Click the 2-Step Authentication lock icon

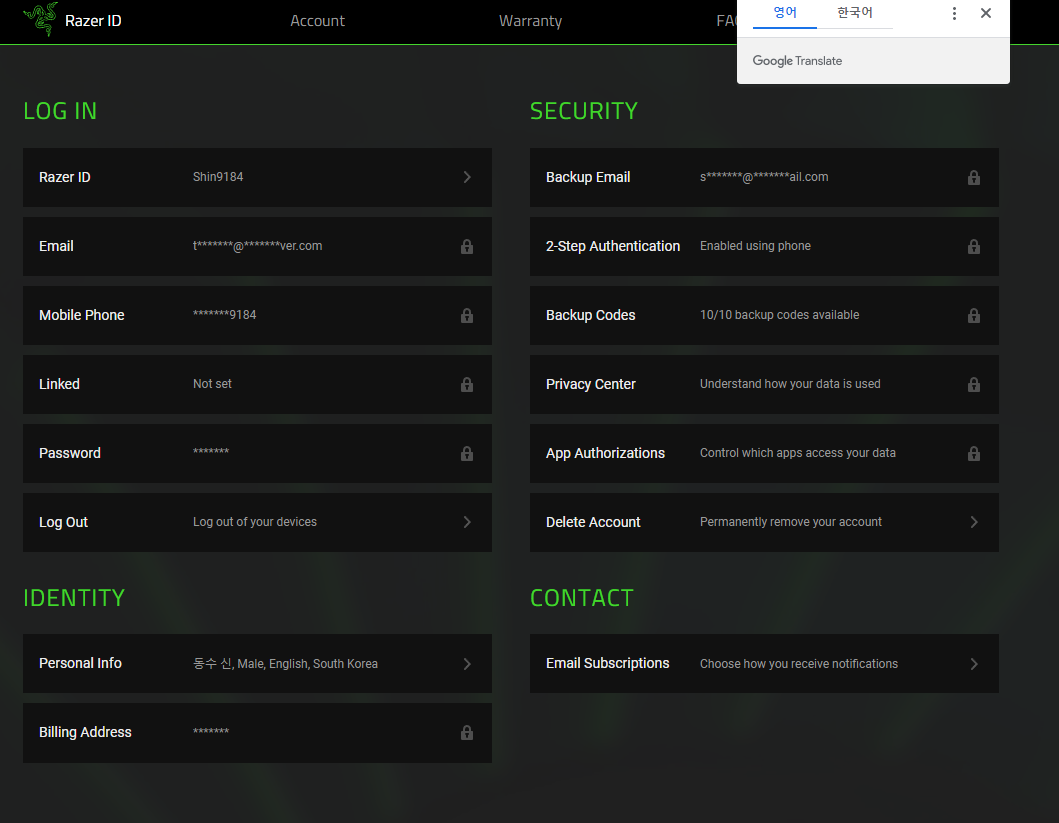974,246
